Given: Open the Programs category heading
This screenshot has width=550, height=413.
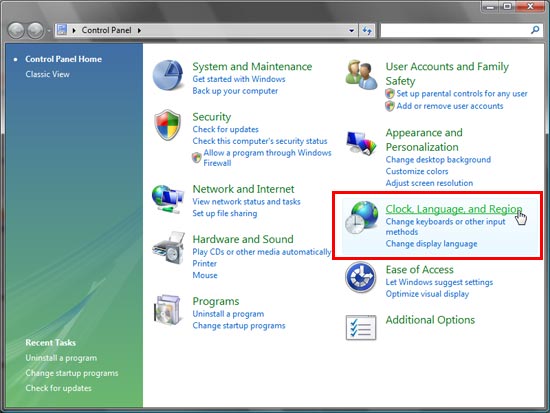Looking at the screenshot, I should pyautogui.click(x=216, y=301).
